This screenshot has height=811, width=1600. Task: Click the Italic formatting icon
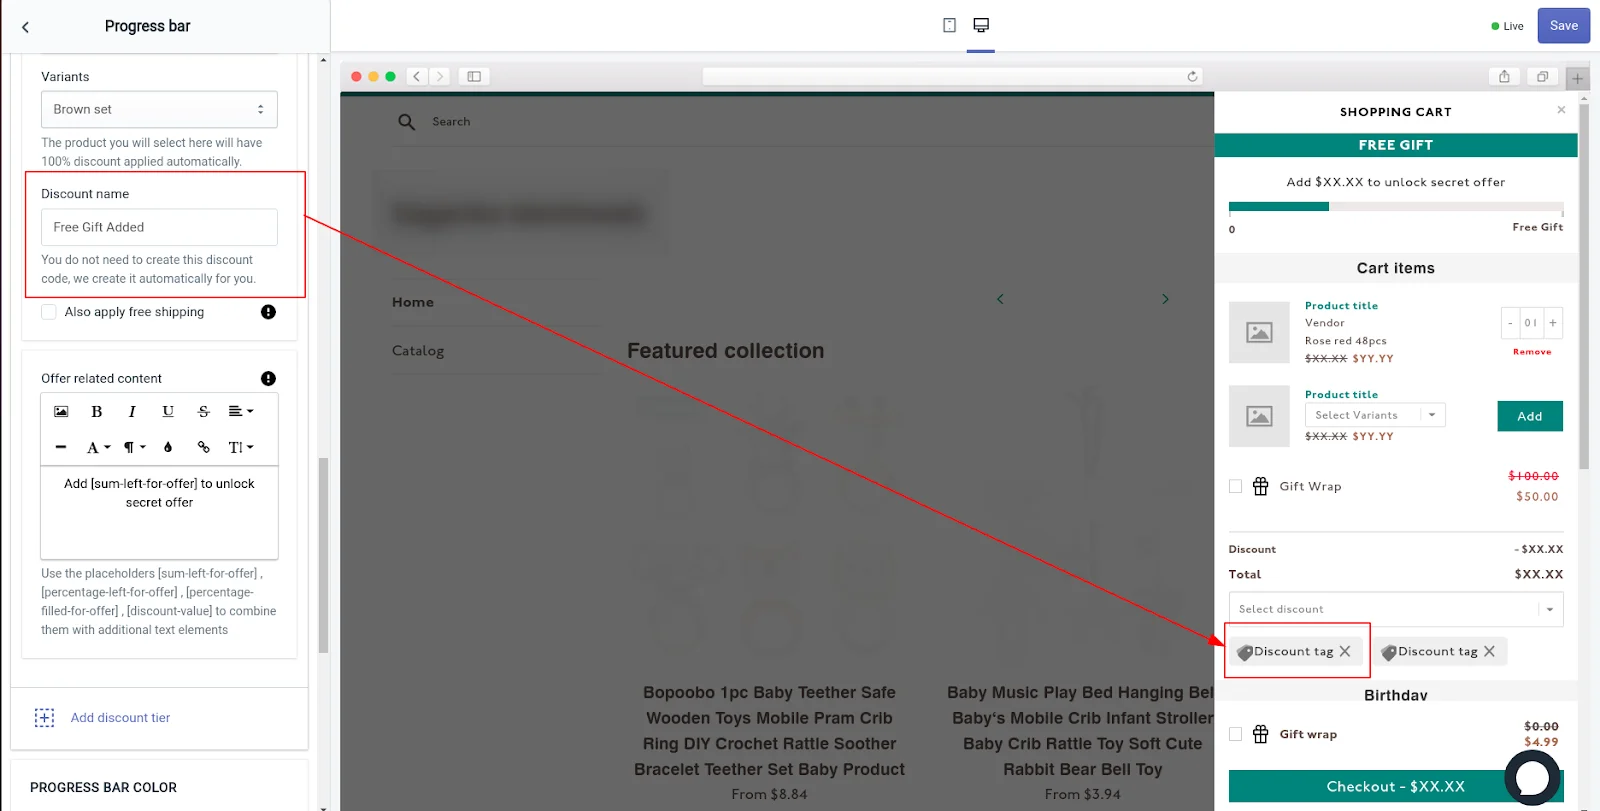click(x=132, y=411)
